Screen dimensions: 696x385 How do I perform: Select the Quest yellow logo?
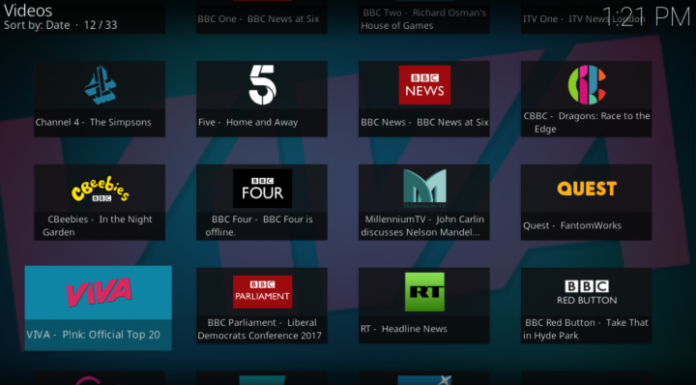[587, 189]
